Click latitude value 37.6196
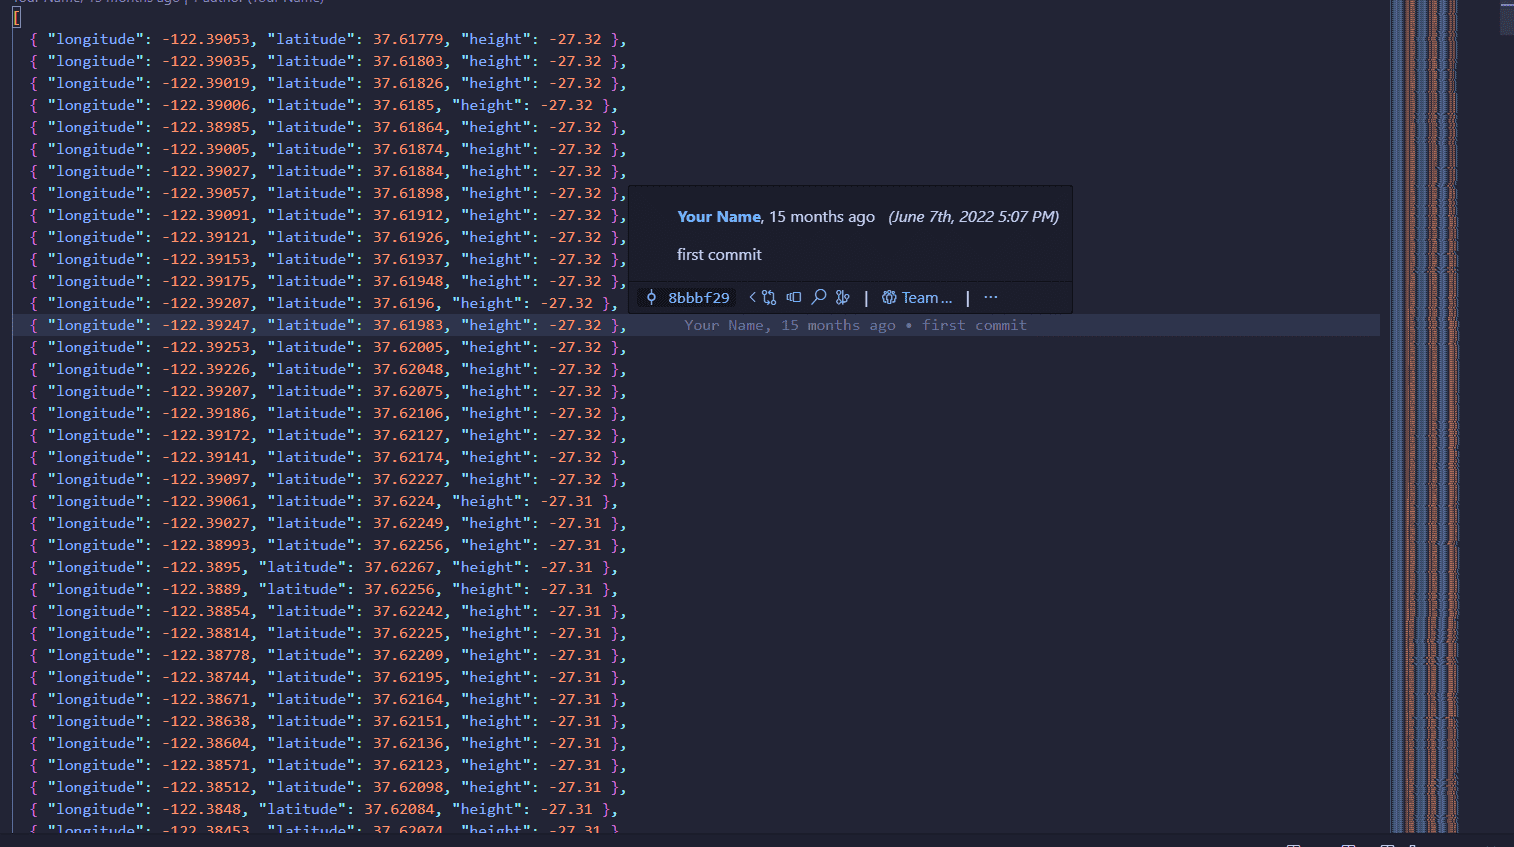1514x847 pixels. 404,303
